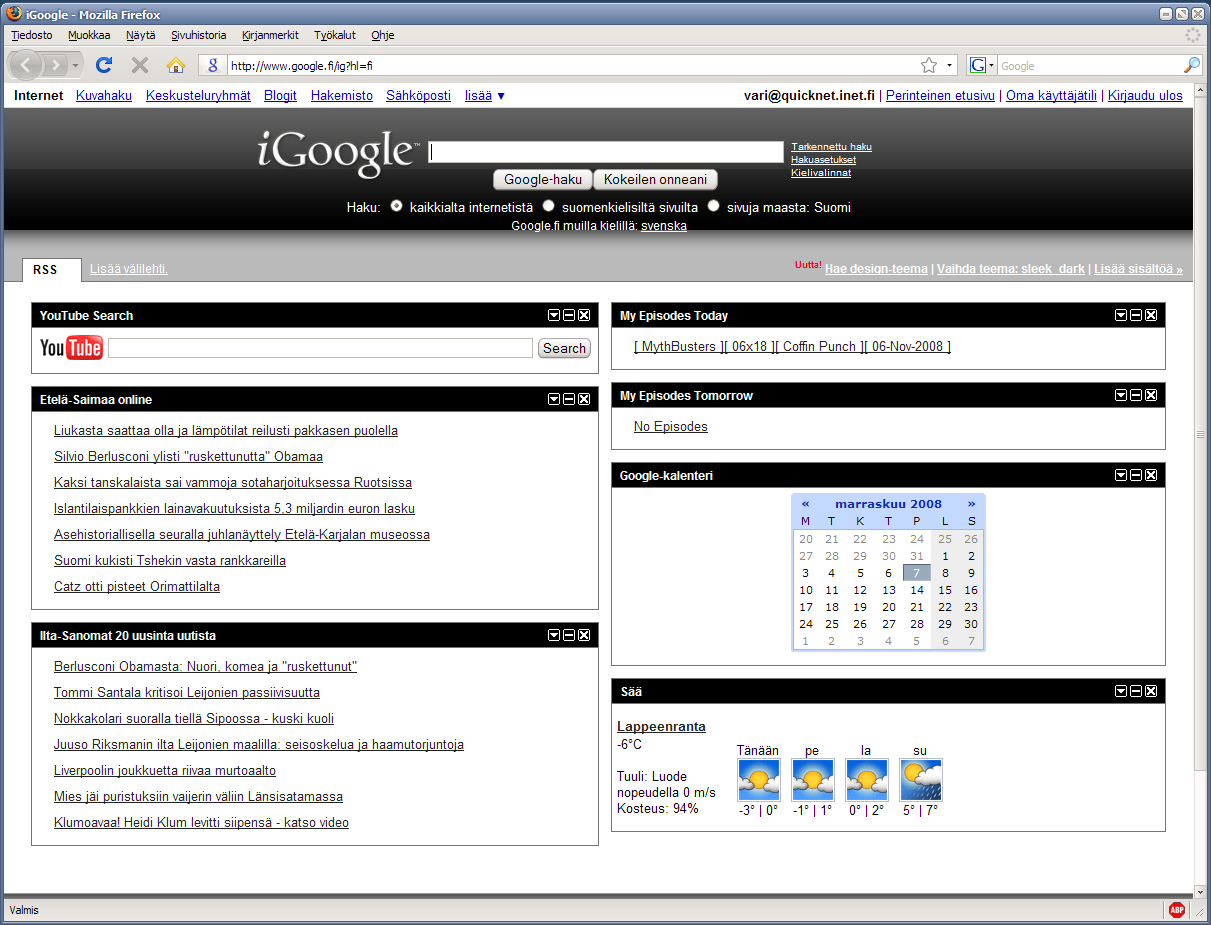1211x925 pixels.
Task: Go to previous month in calendar
Action: pos(806,504)
